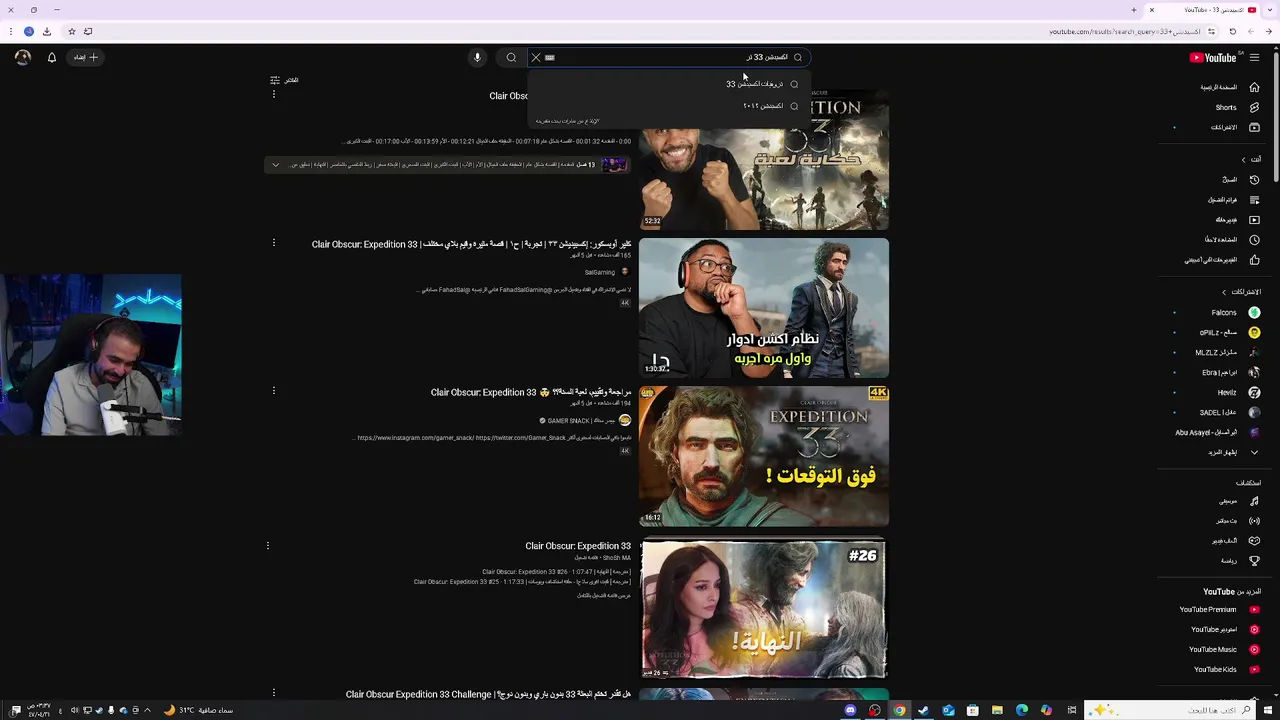Screen dimensions: 1280x720
Task: Open the YouTube hamburger guide menu
Action: tap(1254, 57)
